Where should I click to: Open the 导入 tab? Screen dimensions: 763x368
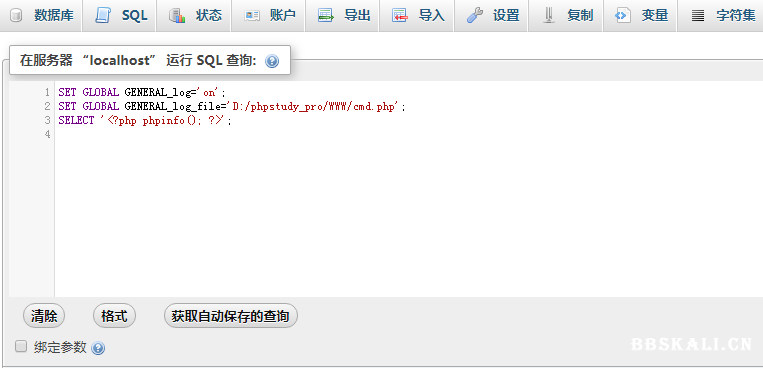coord(417,16)
